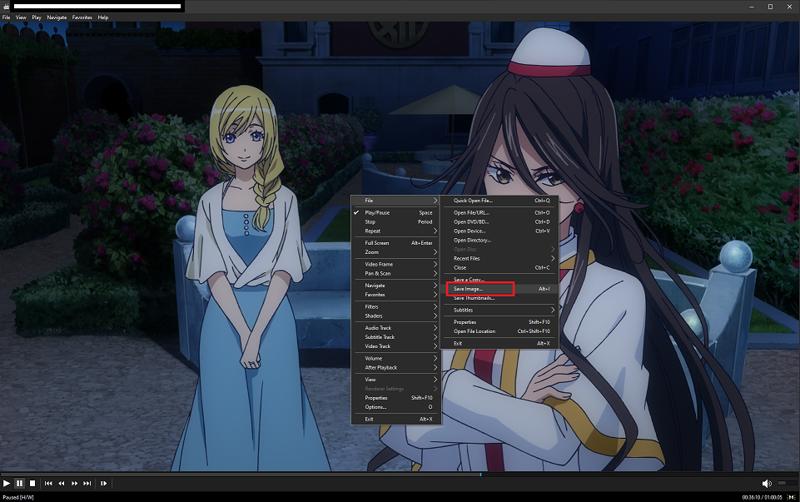Viewport: 800px width, 502px height.
Task: Choose Full Screen from the context menu
Action: 396,243
